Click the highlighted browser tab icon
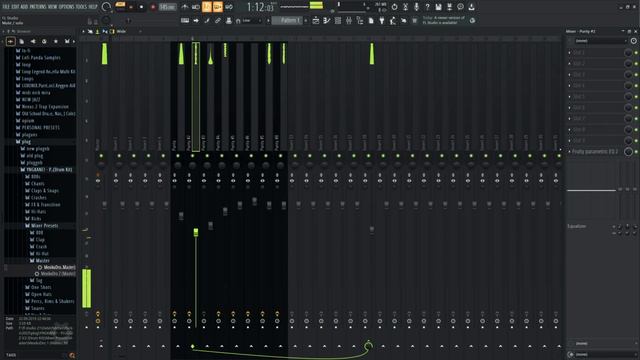This screenshot has width=640, height=360. (x=11, y=41)
